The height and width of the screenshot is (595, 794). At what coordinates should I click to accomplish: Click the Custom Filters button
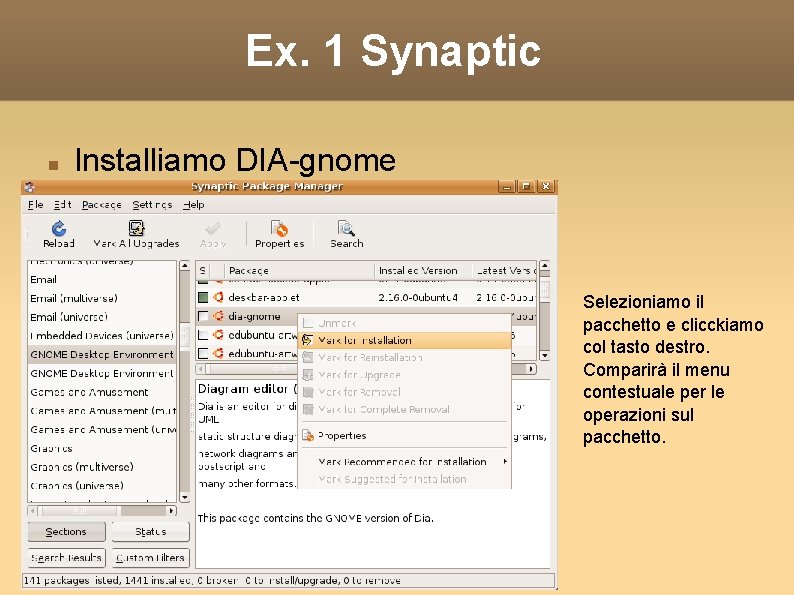pyautogui.click(x=150, y=558)
